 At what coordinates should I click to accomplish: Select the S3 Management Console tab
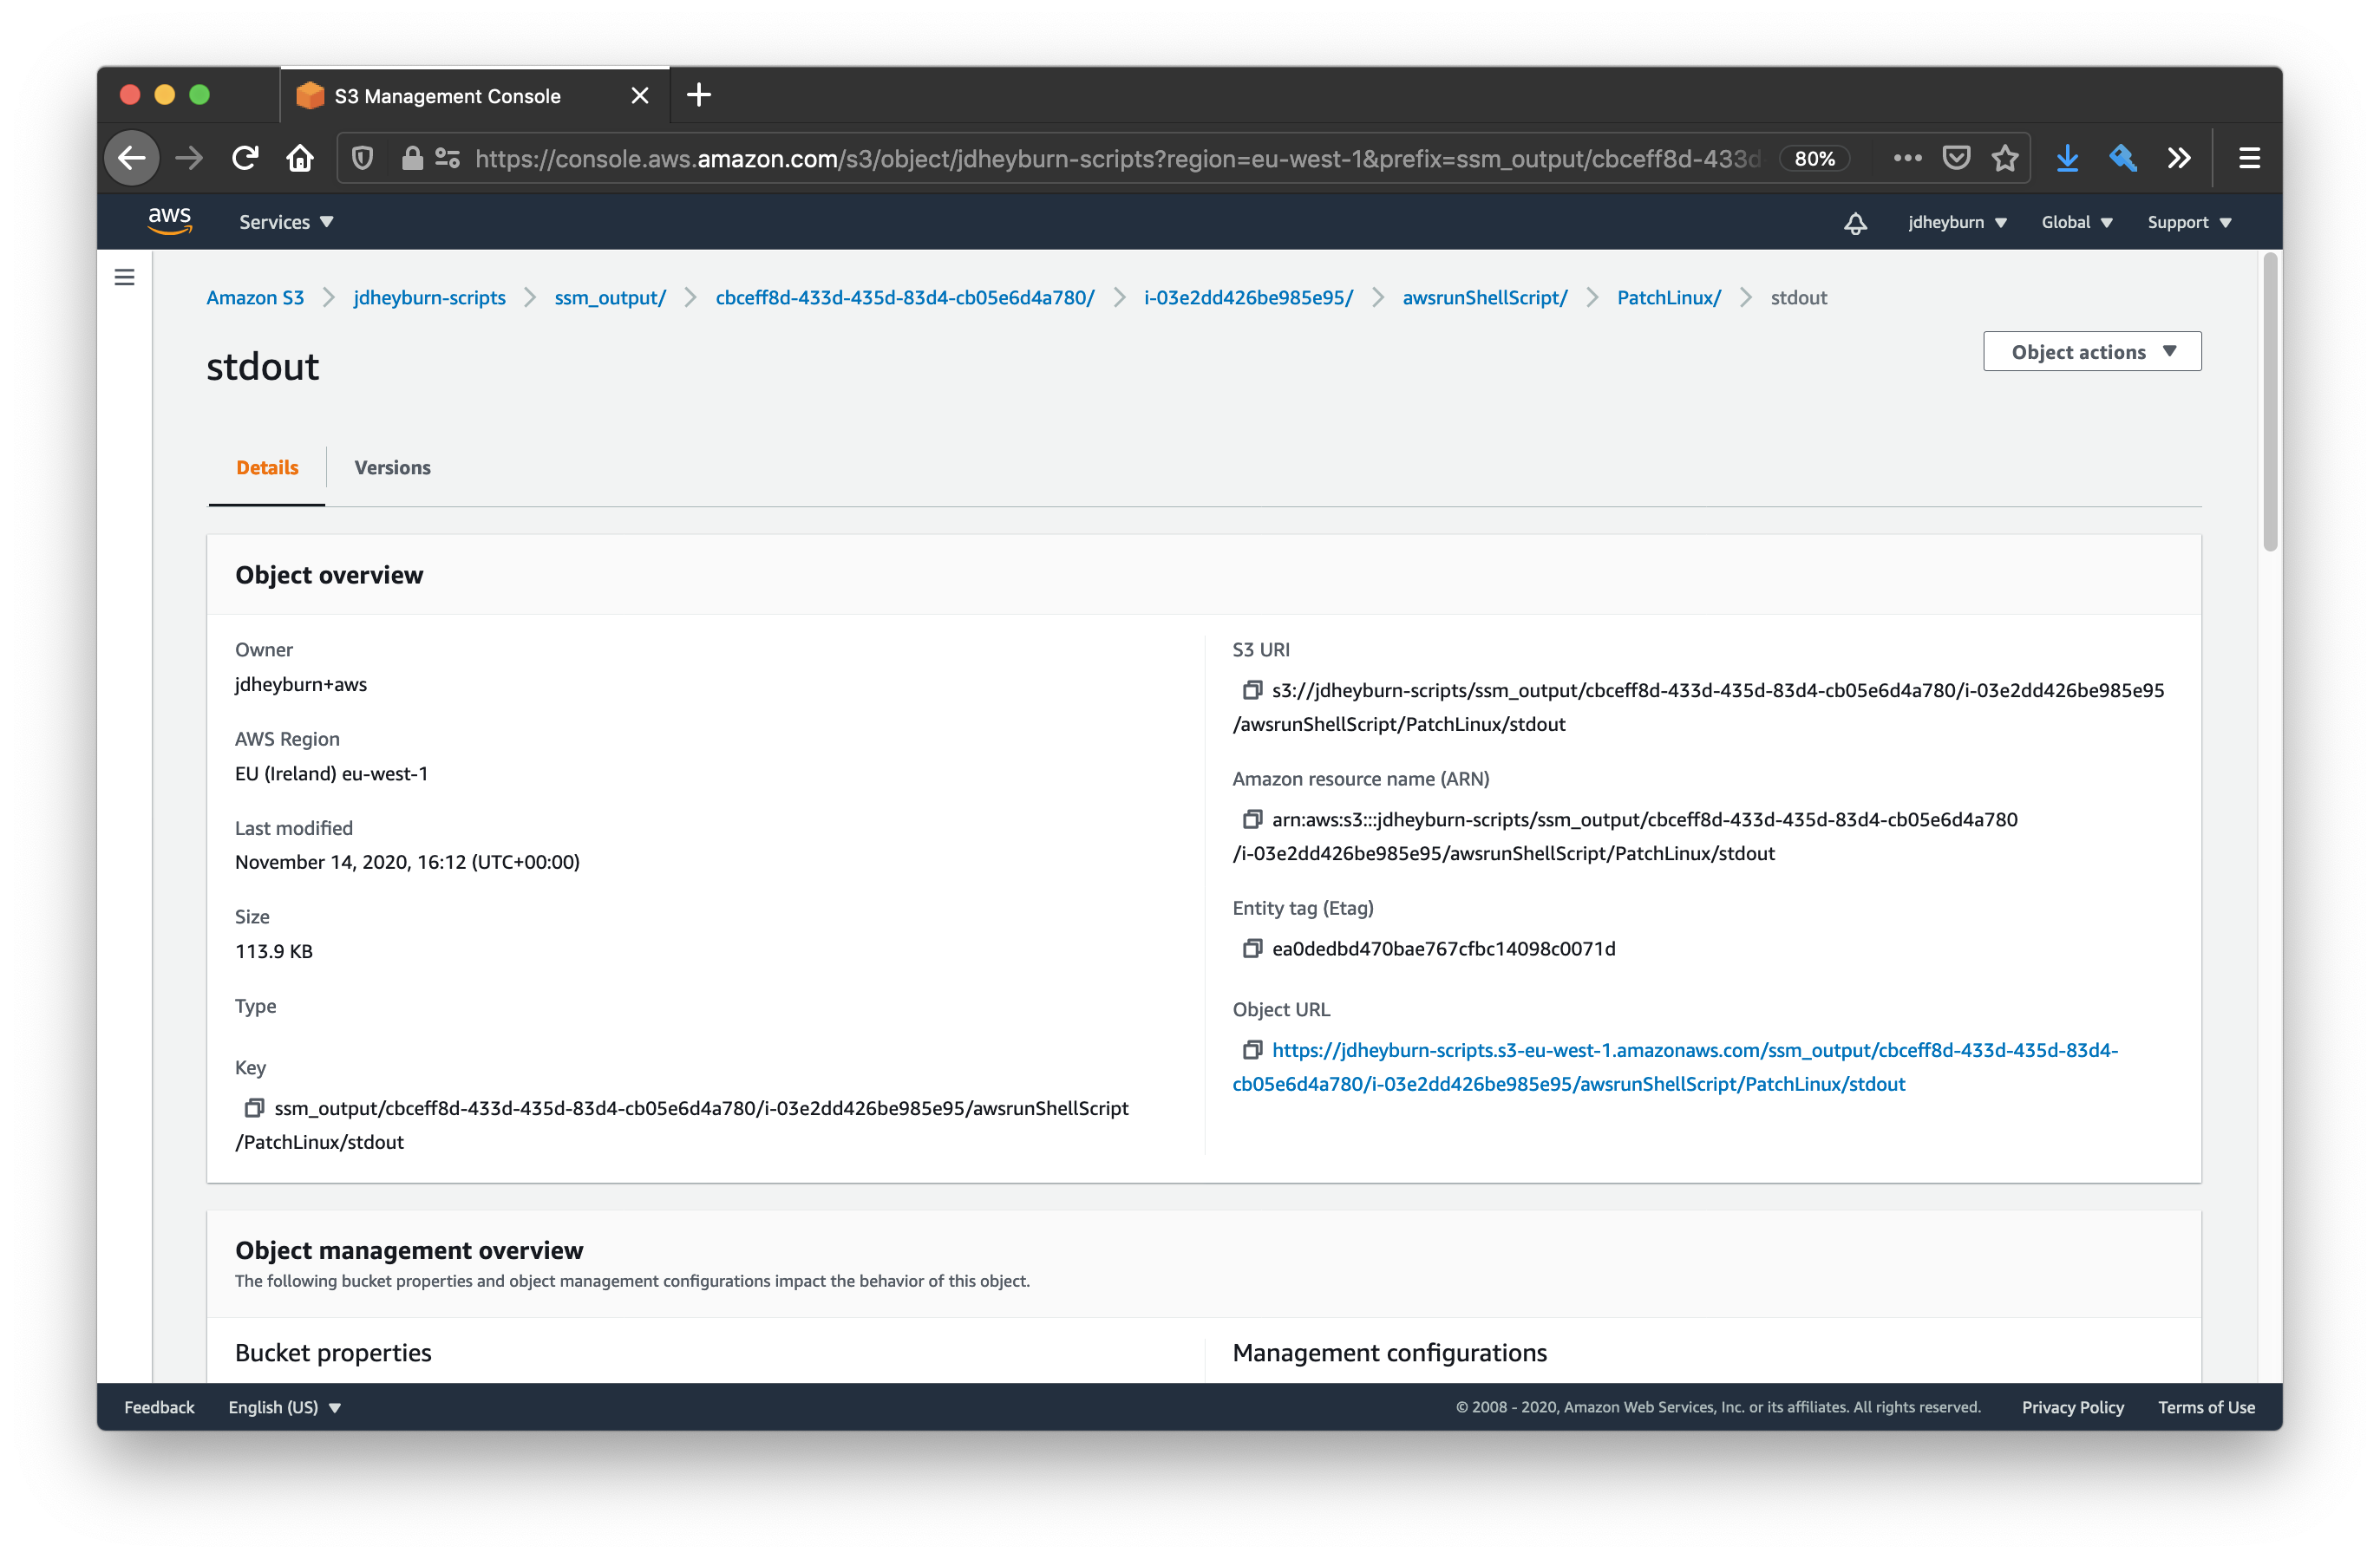pyautogui.click(x=475, y=96)
